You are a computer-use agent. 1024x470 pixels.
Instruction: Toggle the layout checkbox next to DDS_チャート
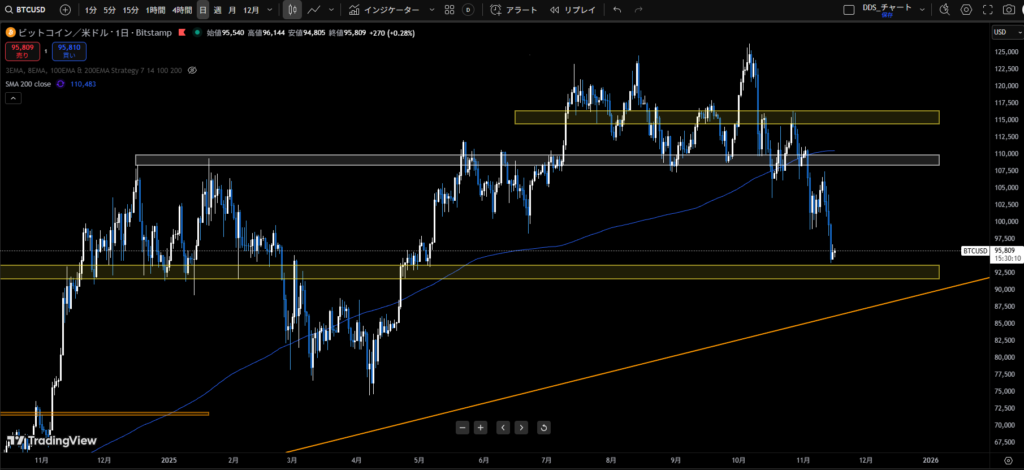point(847,9)
